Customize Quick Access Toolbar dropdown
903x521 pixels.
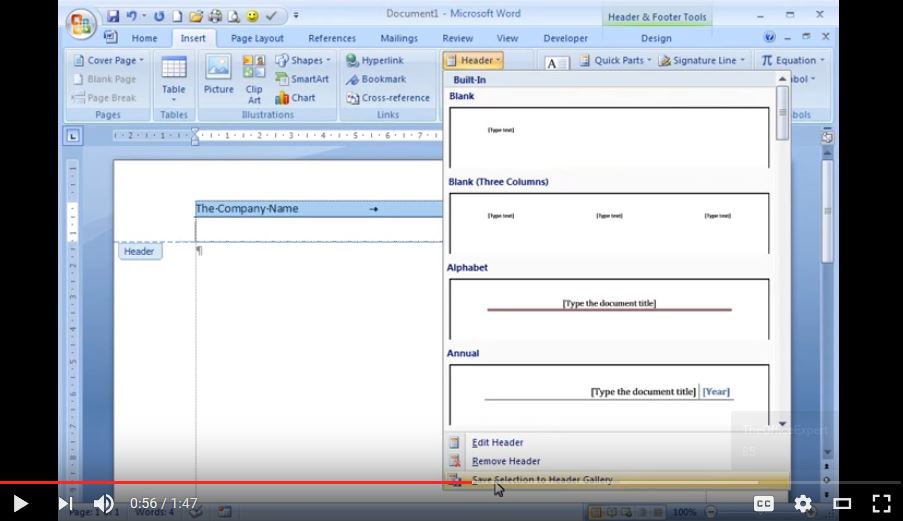pyautogui.click(x=296, y=16)
